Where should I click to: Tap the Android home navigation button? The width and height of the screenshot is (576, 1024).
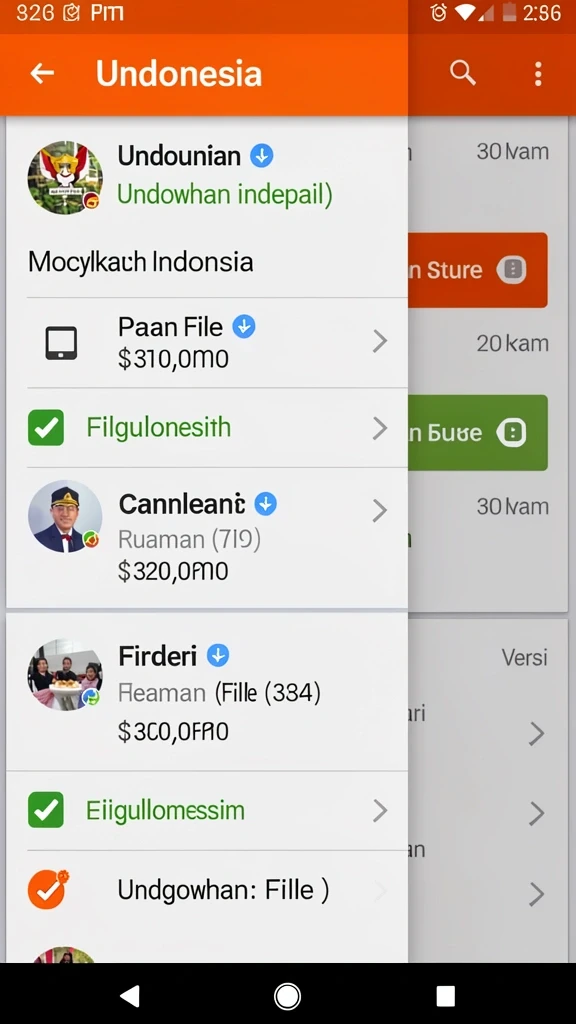point(287,996)
